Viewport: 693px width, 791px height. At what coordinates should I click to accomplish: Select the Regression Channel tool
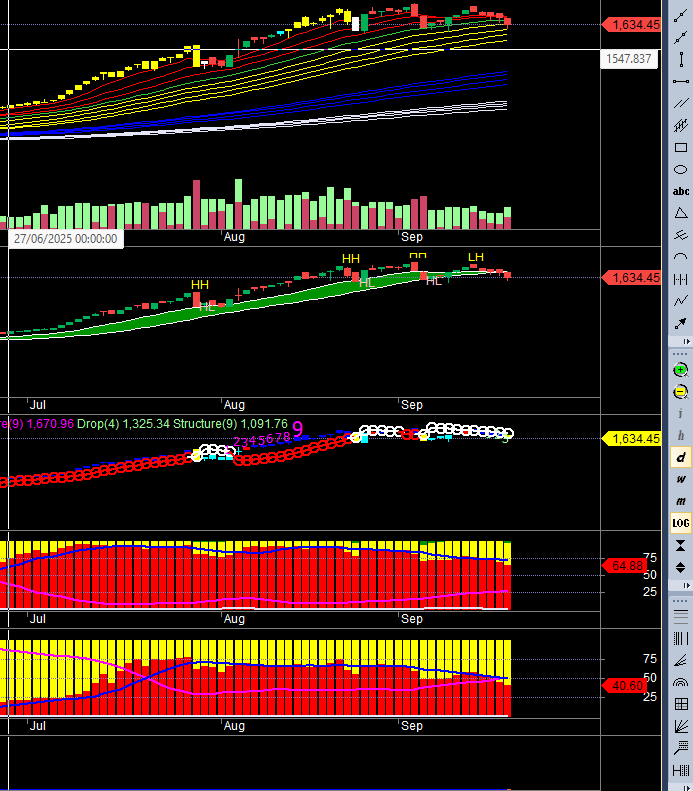(x=680, y=125)
